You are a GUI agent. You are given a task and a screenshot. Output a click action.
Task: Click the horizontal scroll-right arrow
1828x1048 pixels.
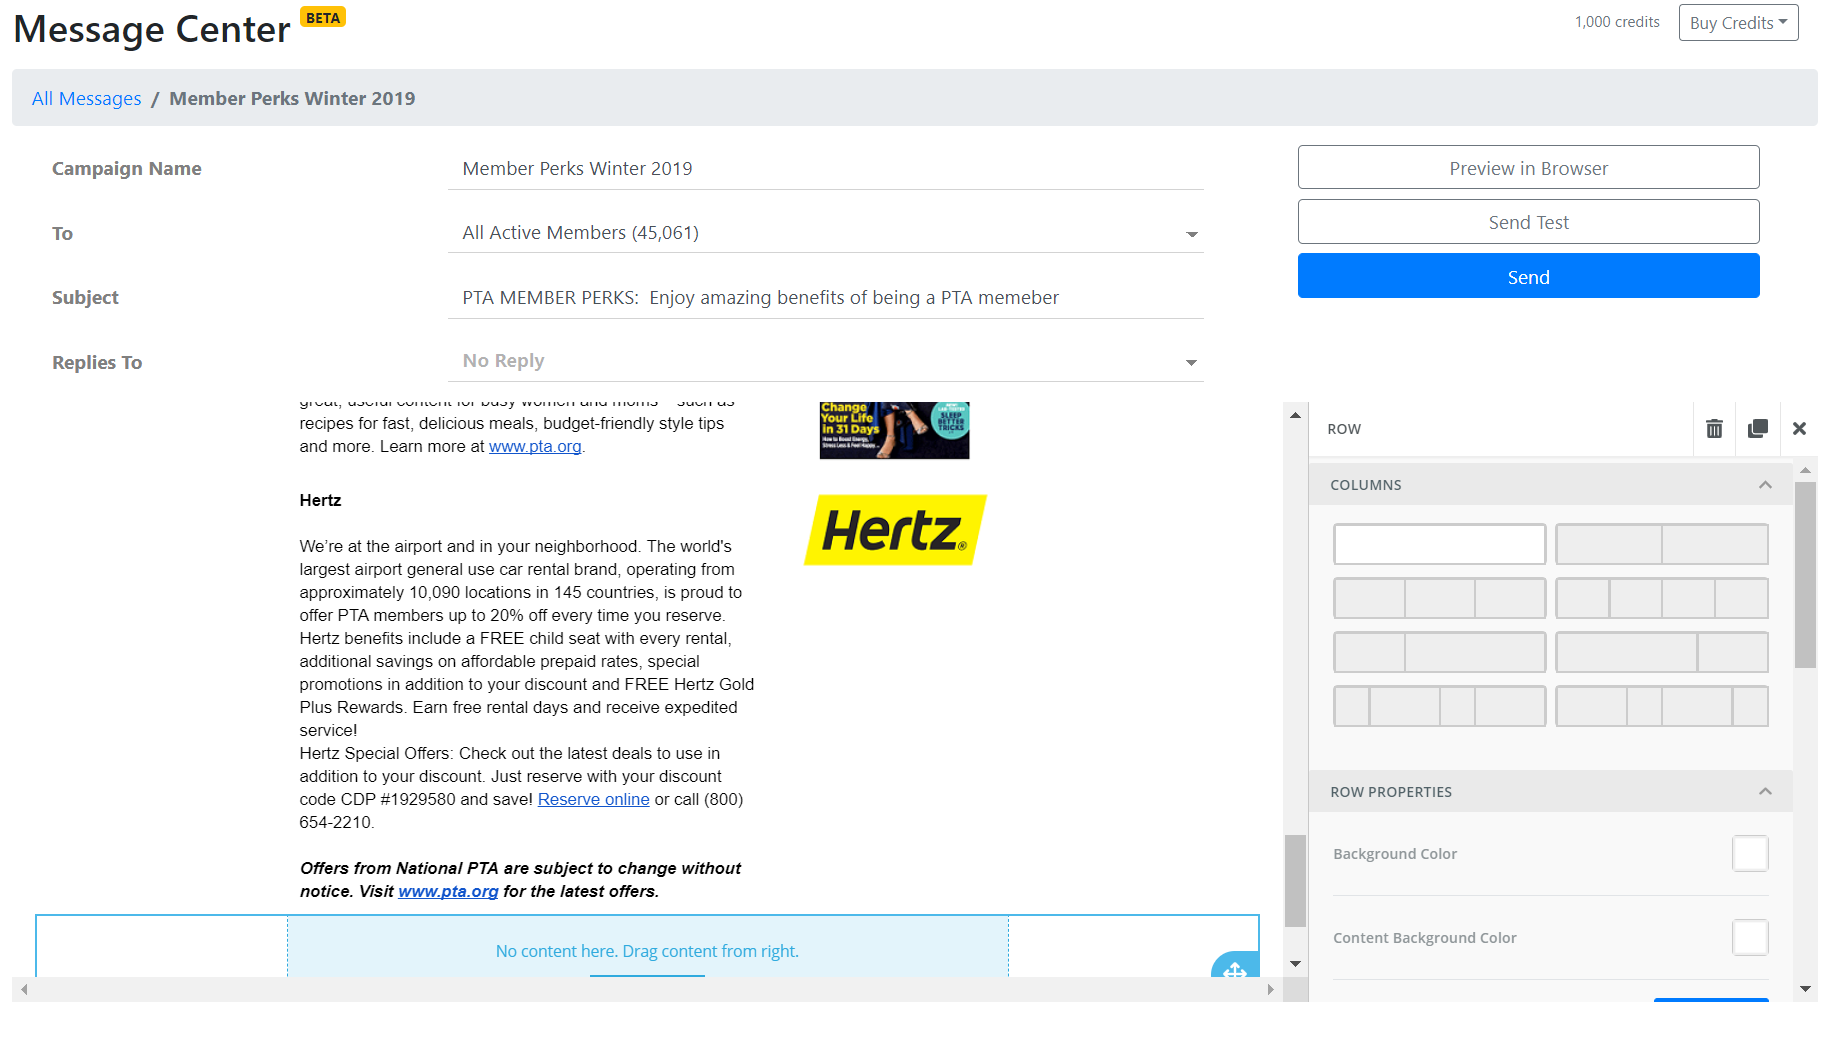1270,990
